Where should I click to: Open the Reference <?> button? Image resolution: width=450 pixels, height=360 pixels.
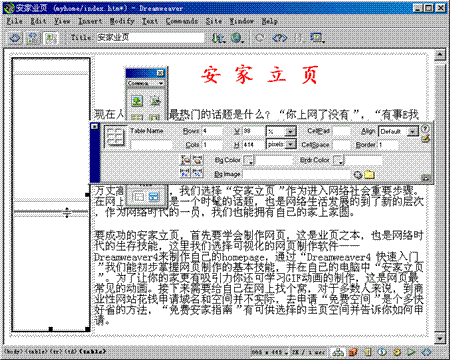[280, 38]
